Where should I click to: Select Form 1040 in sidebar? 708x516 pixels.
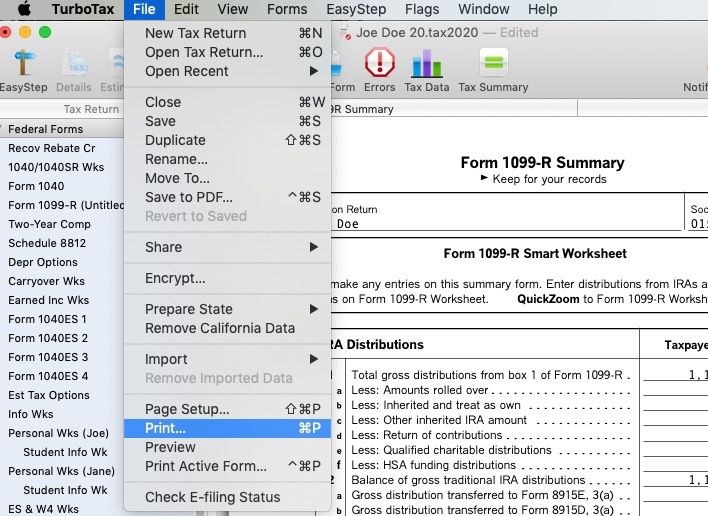[36, 186]
